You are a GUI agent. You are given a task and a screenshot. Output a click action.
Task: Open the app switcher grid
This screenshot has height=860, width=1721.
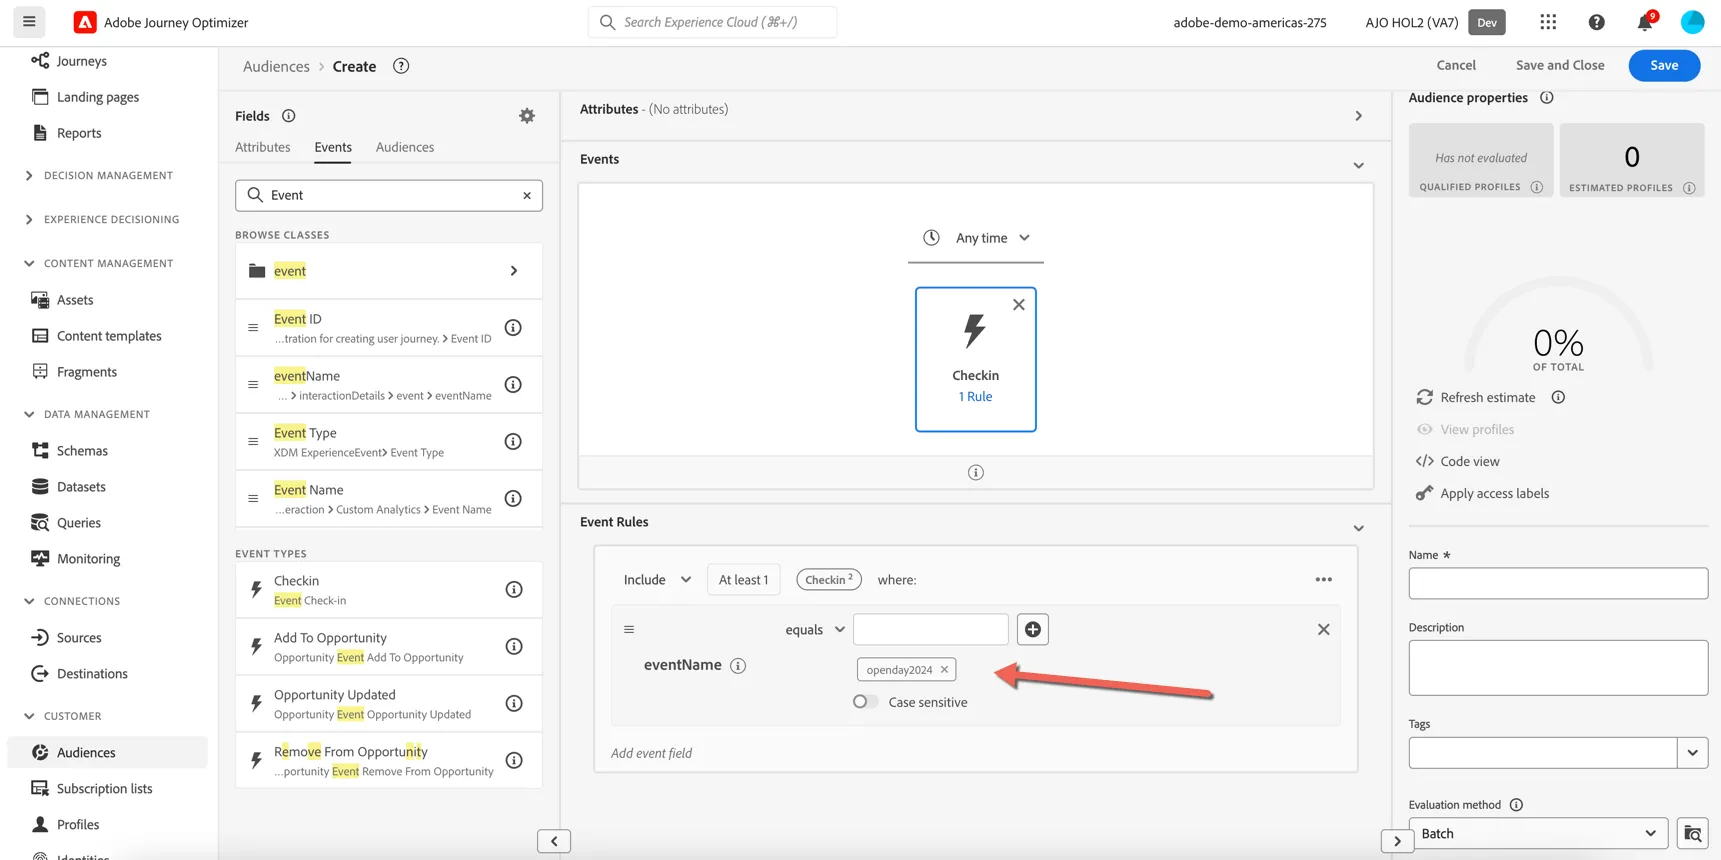1548,22
